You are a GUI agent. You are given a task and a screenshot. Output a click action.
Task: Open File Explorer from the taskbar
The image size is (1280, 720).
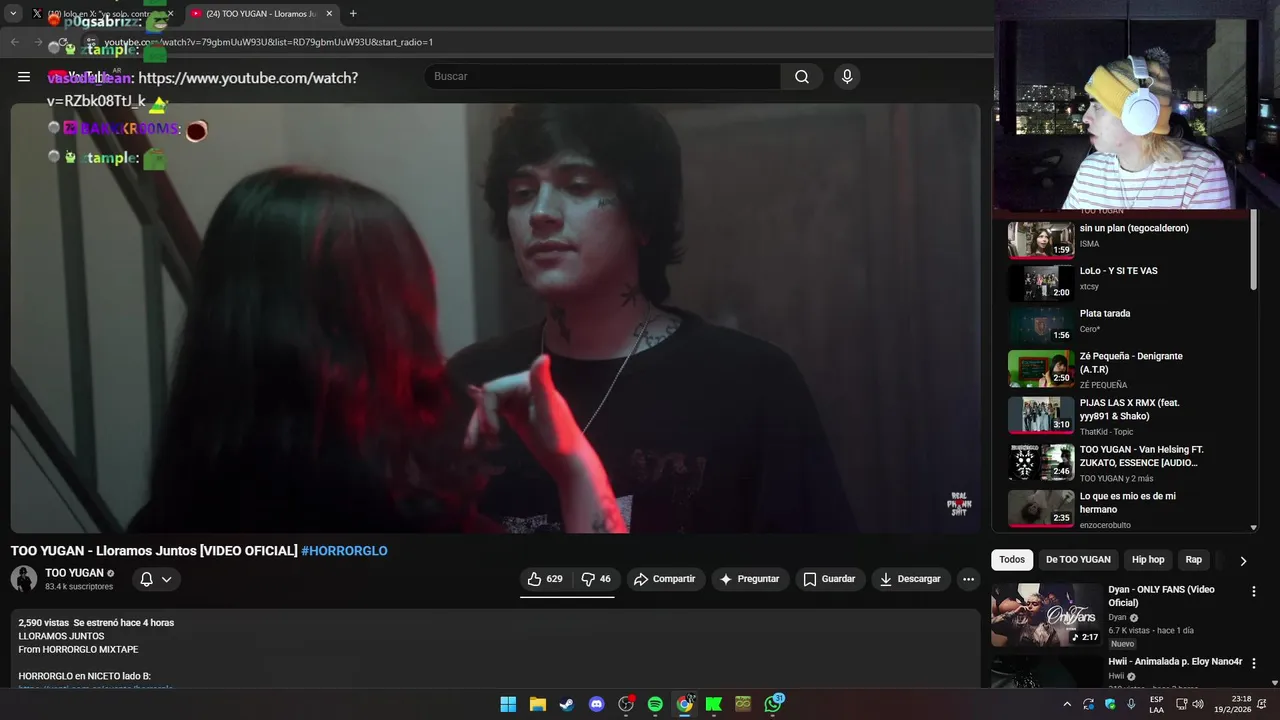pyautogui.click(x=537, y=704)
